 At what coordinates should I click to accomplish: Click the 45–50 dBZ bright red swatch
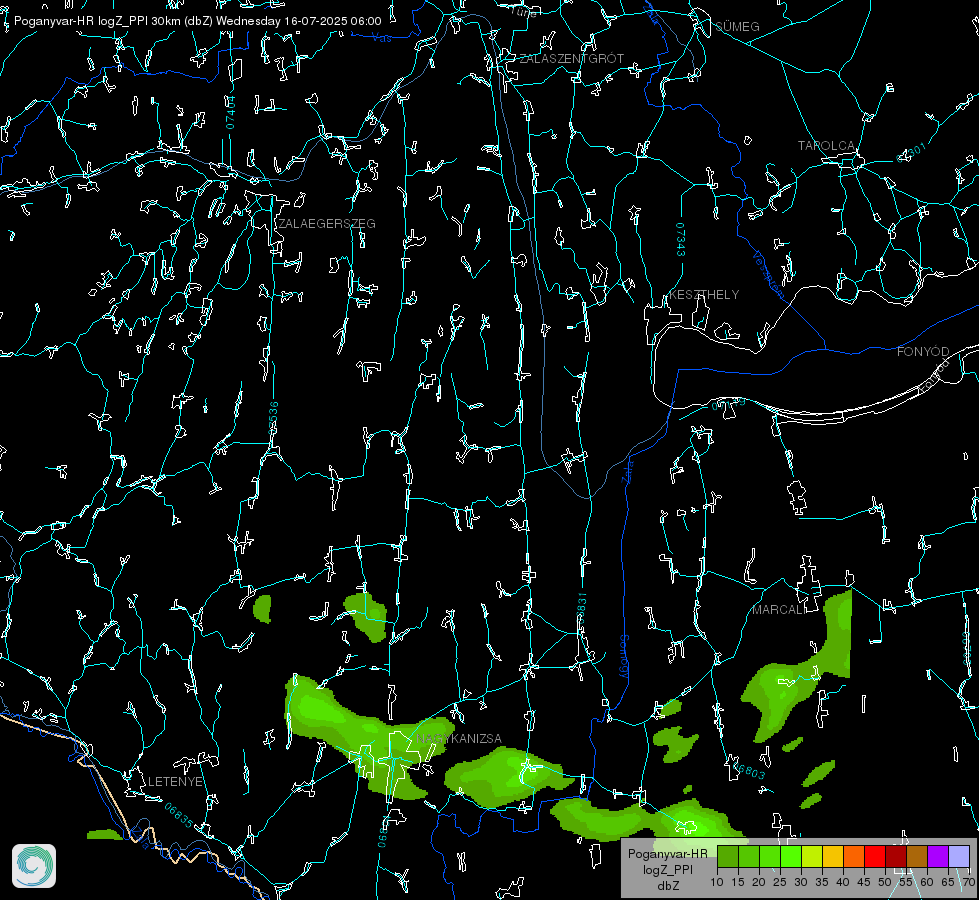875,856
